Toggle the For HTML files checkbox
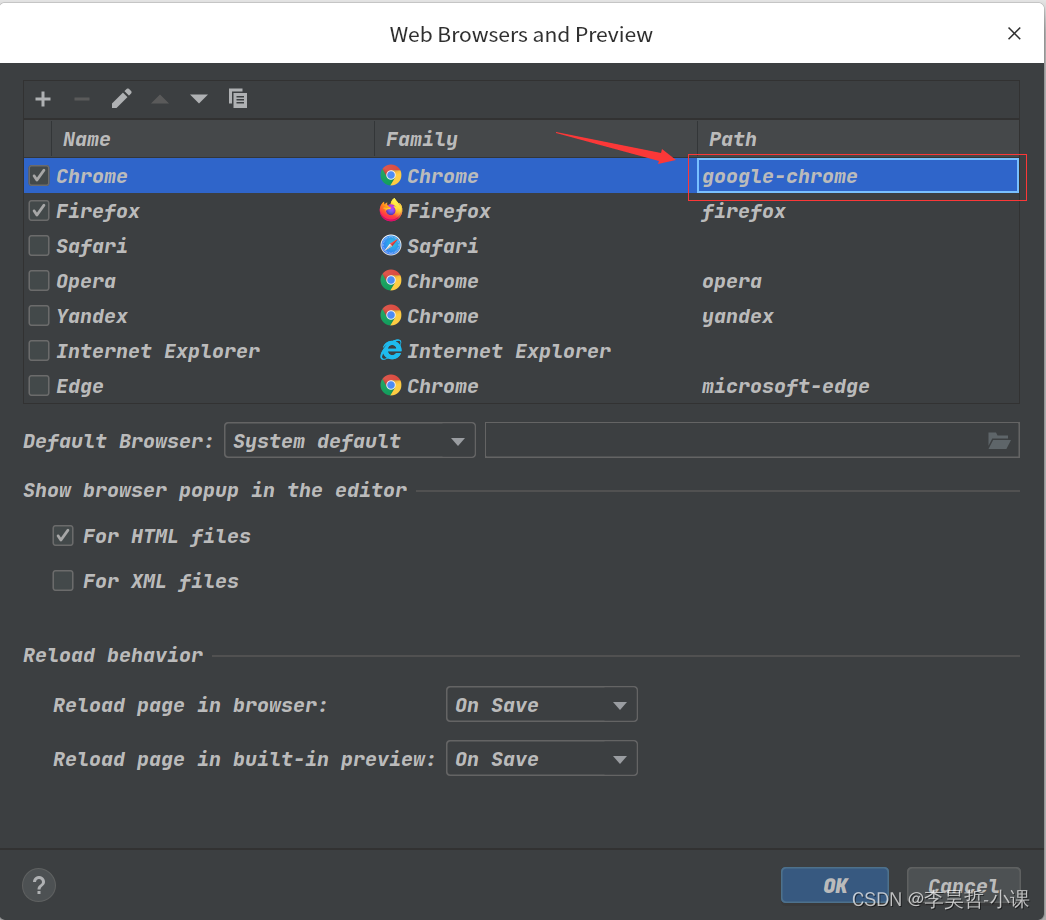Screen dimensions: 1046x920 click(x=63, y=535)
